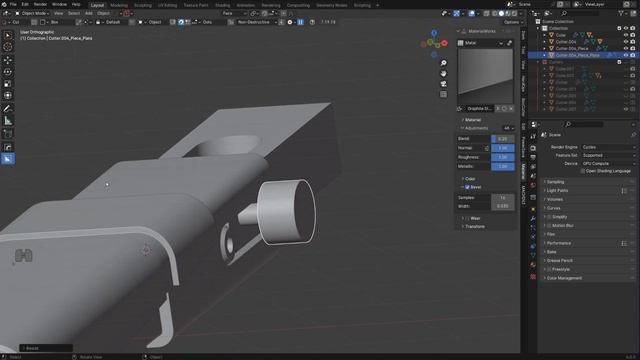Open the viewport Object menu
Image resolution: width=640 pixels, height=360 pixels.
(103, 13)
